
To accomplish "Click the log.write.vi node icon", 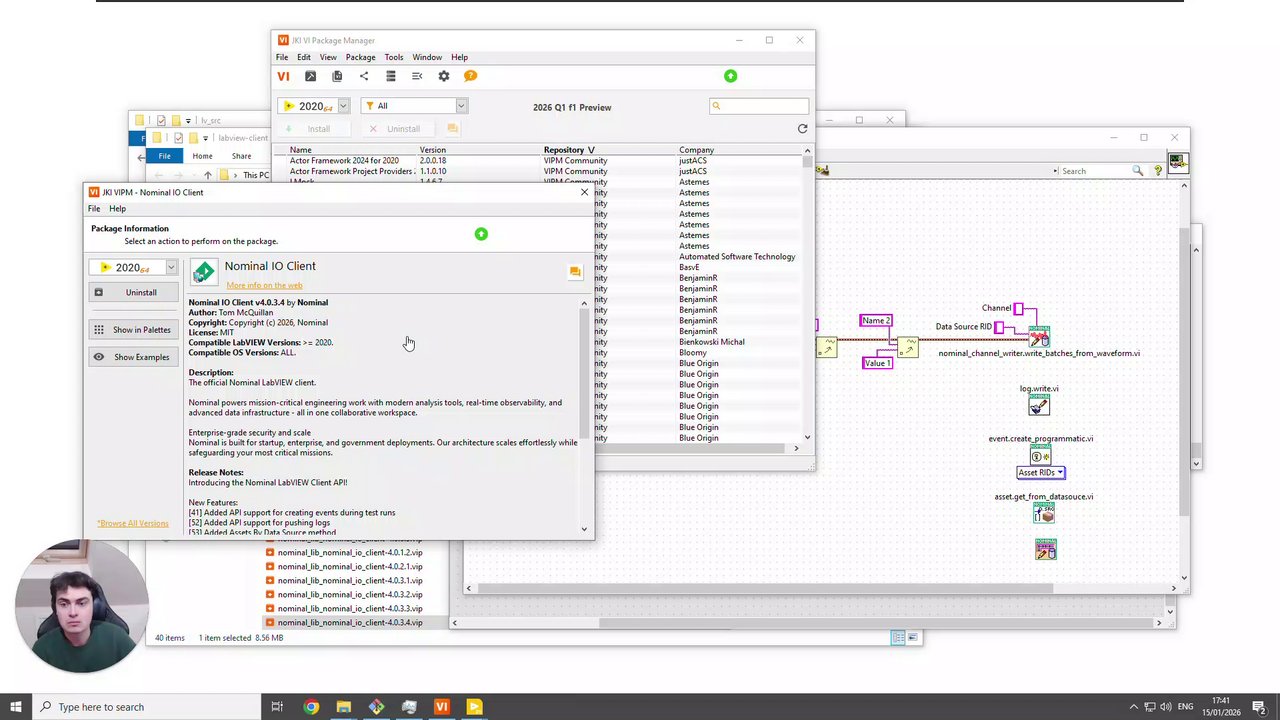I will pyautogui.click(x=1039, y=404).
